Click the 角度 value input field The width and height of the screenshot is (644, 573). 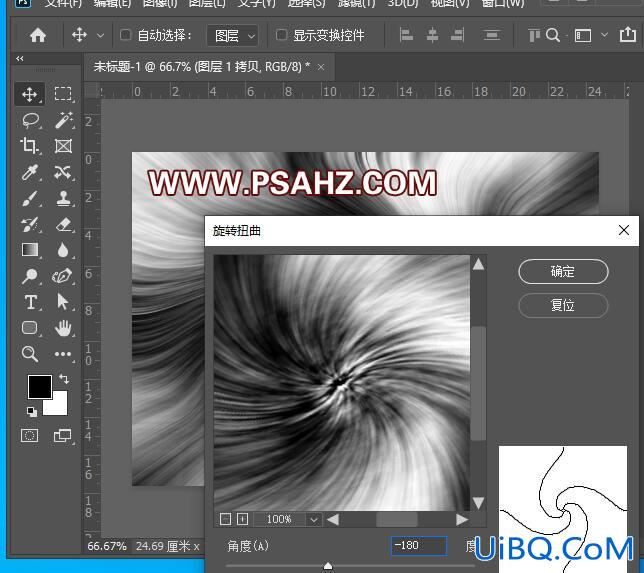click(419, 546)
